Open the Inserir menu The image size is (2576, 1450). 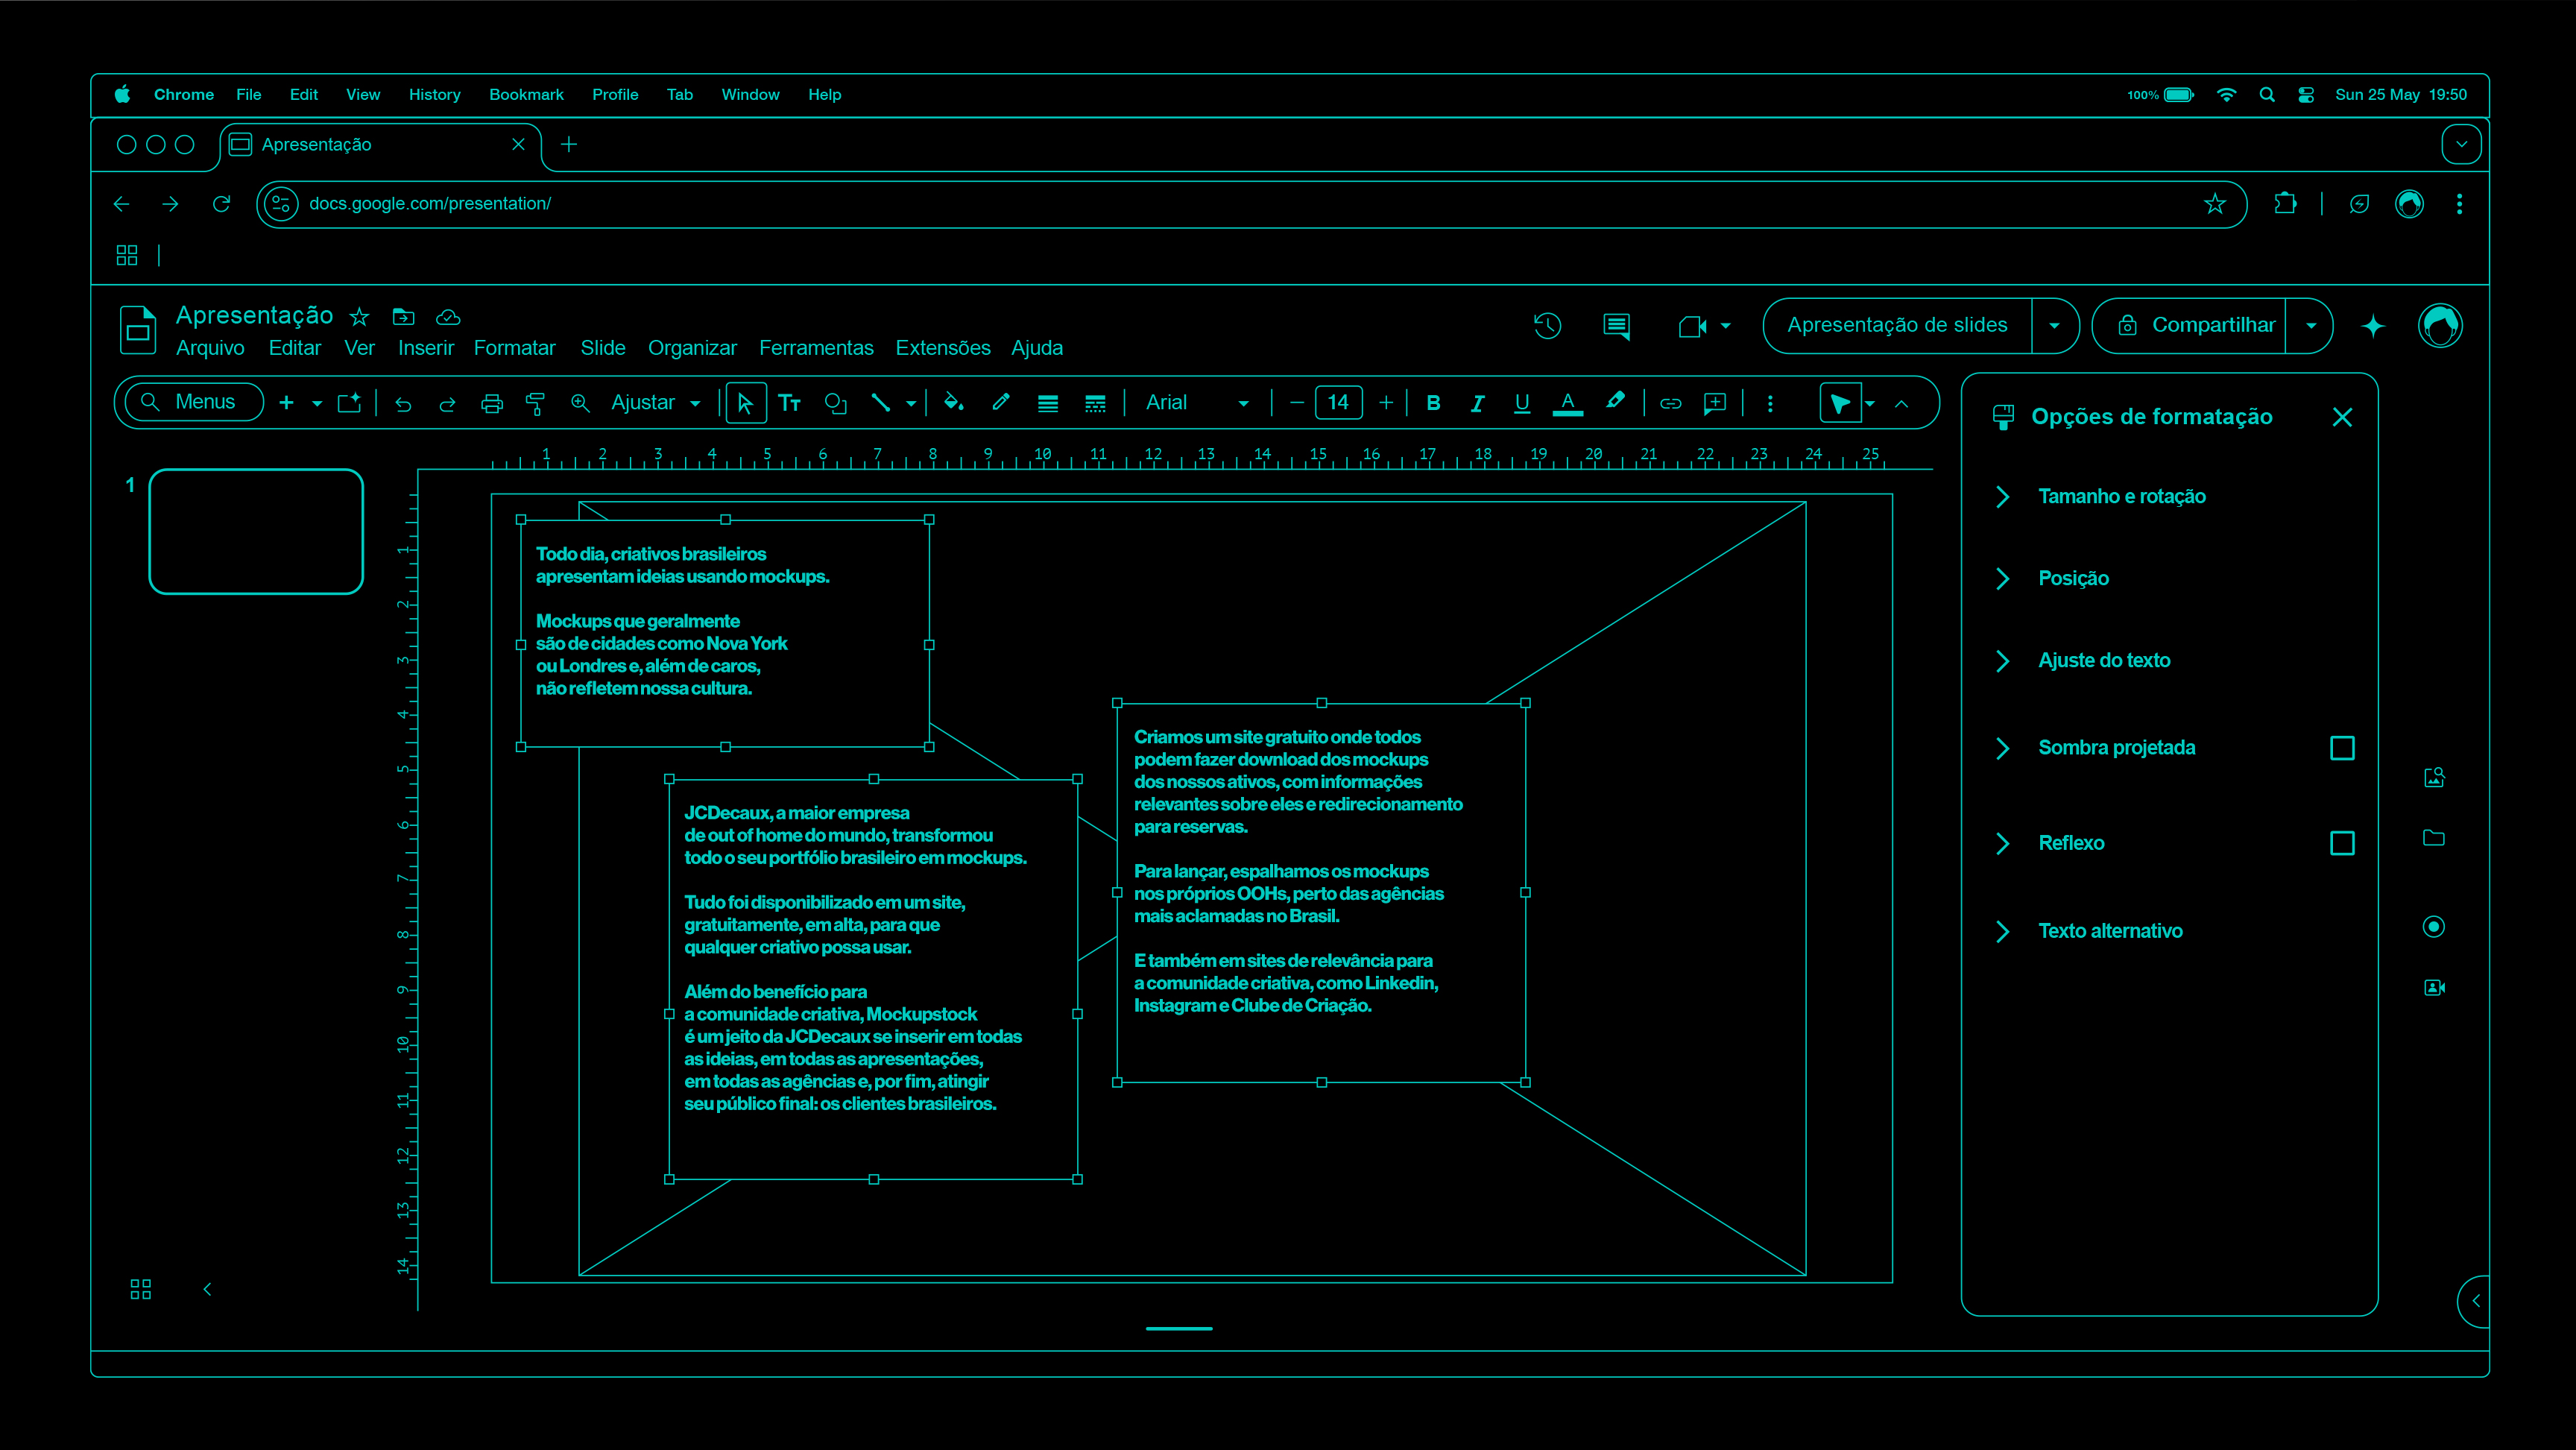[x=425, y=348]
